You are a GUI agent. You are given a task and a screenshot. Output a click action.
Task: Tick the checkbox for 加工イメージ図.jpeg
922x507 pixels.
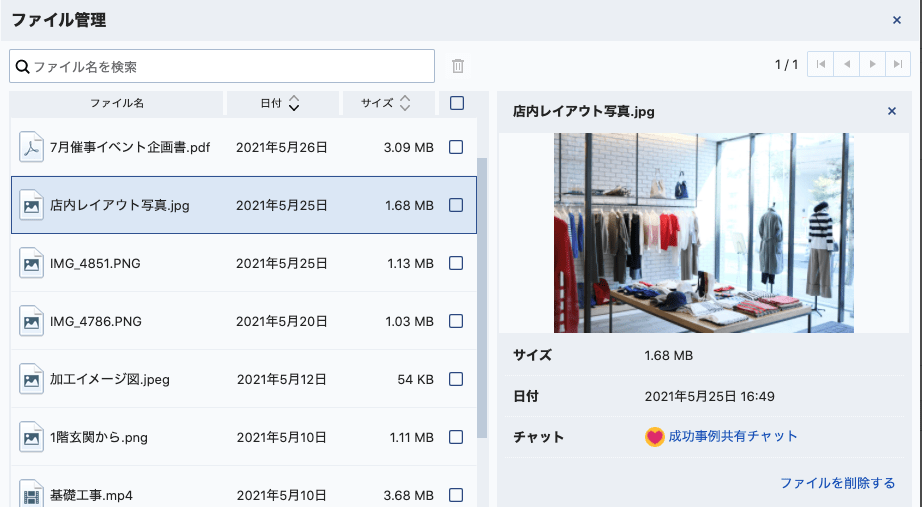[x=456, y=379]
